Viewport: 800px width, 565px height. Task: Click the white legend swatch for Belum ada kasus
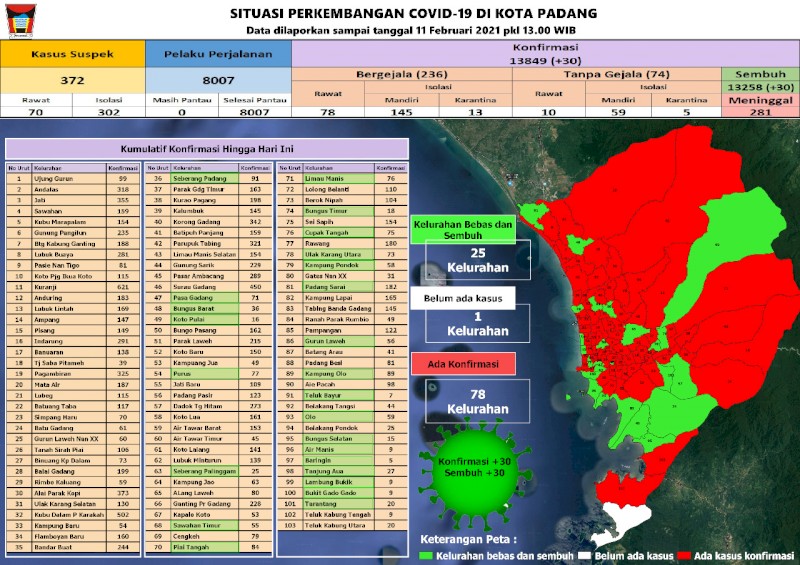(584, 556)
